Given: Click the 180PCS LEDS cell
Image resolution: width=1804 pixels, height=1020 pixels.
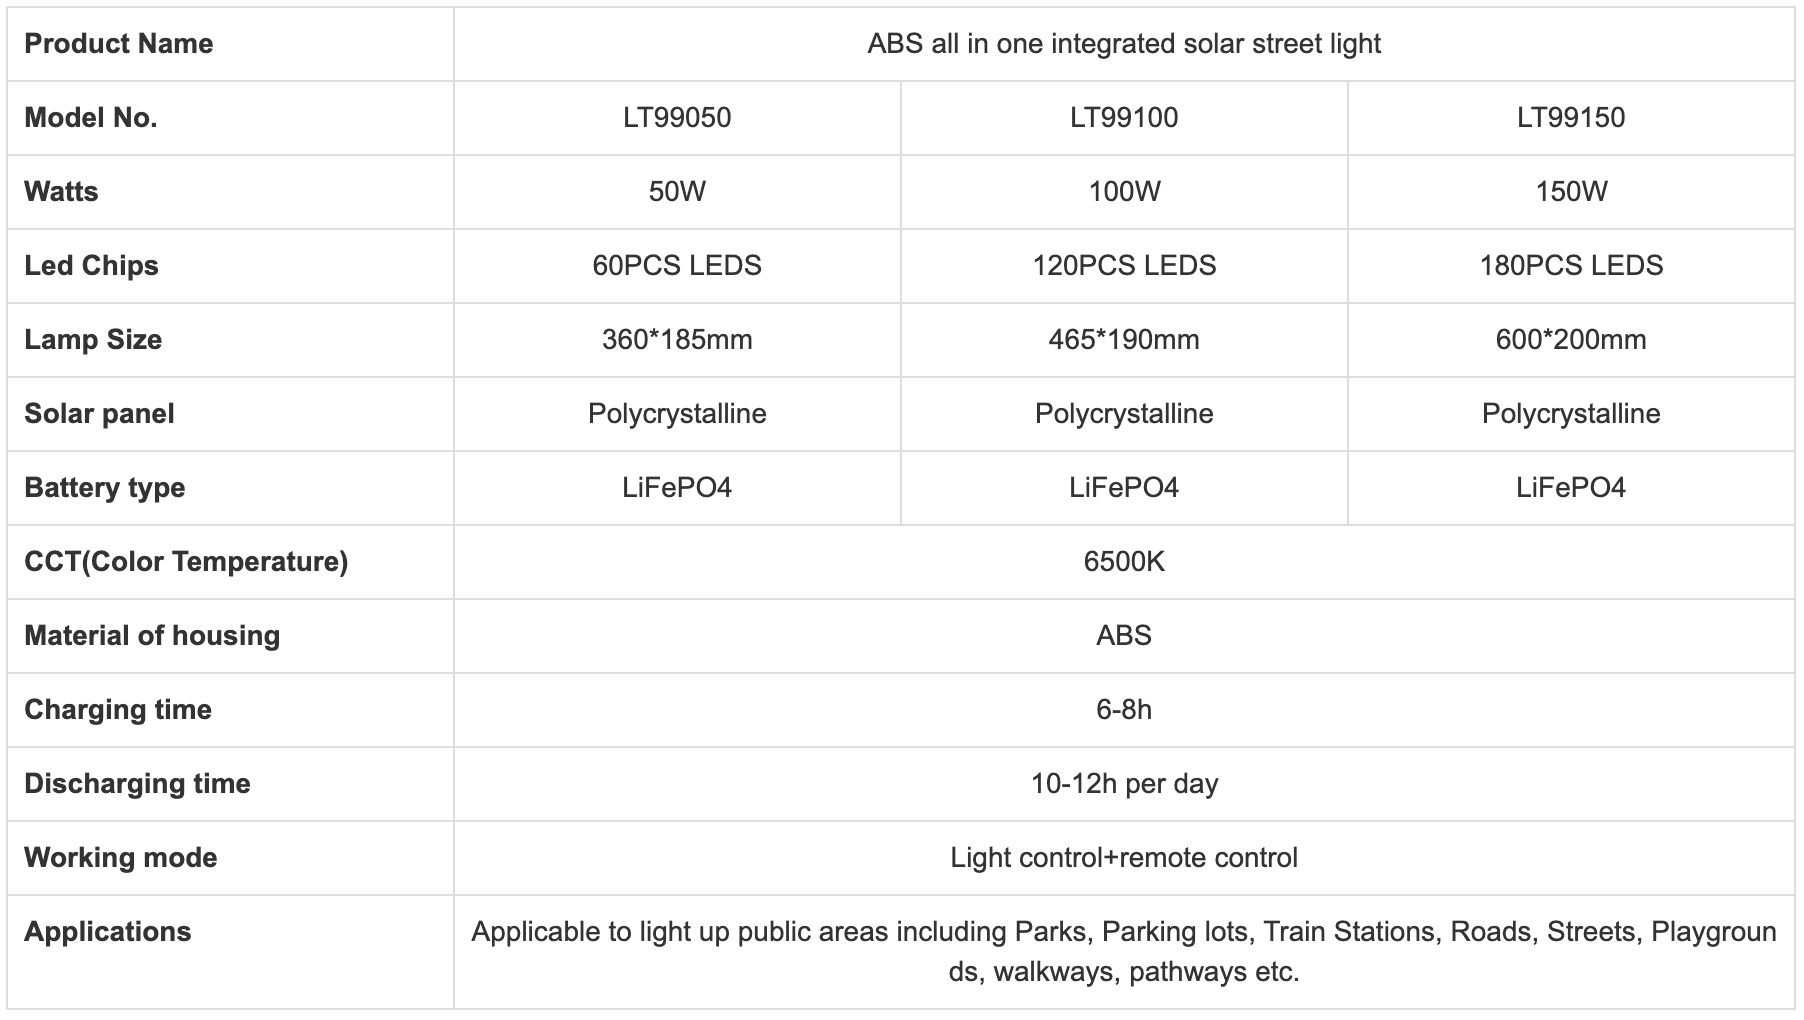Looking at the screenshot, I should [x=1571, y=266].
